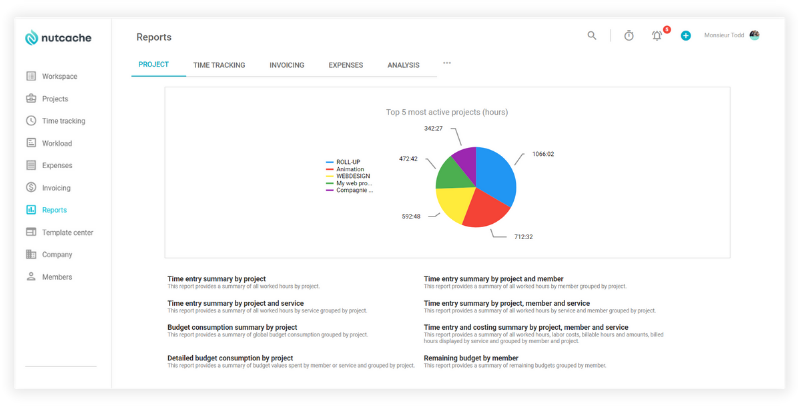
Task: Open the timer stopwatch icon
Action: coord(629,36)
